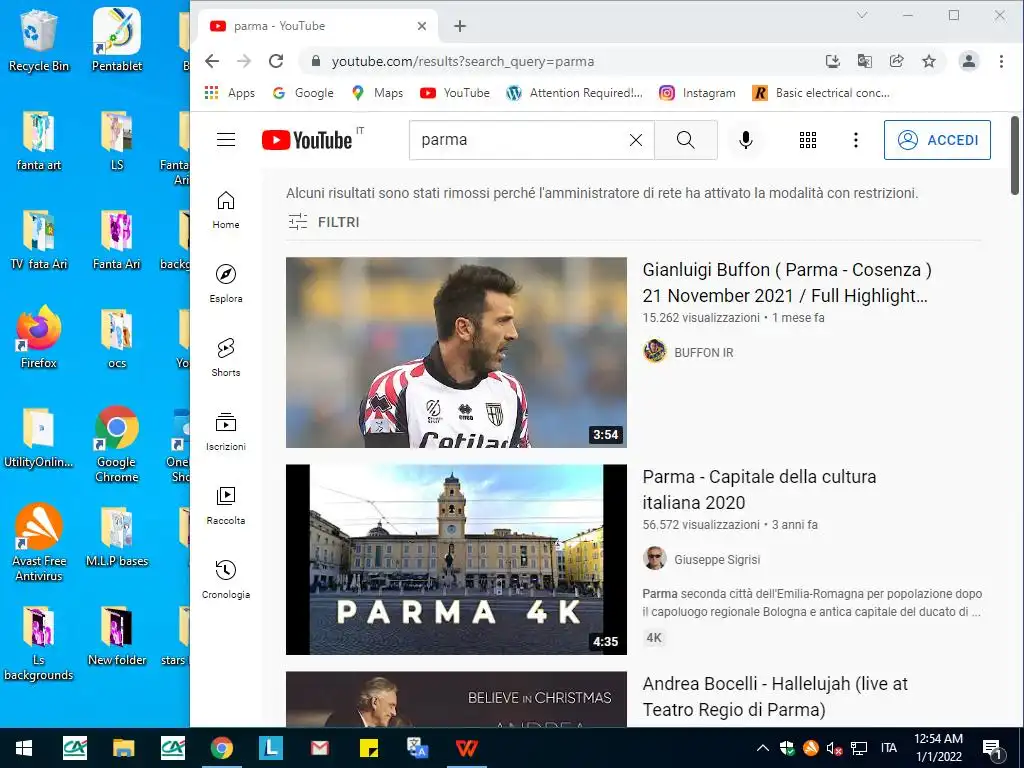Click the Chrome address bar URL
Viewport: 1024px width, 768px height.
462,61
